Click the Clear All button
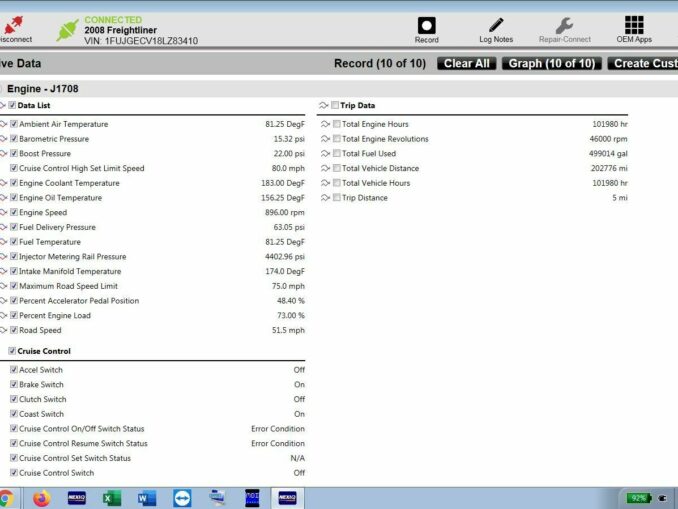The height and width of the screenshot is (509, 678). [467, 64]
